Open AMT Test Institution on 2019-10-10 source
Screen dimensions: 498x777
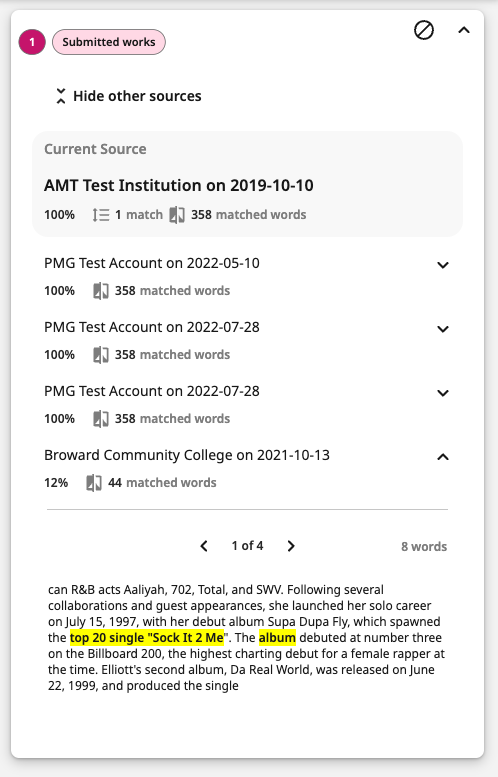[x=179, y=185]
